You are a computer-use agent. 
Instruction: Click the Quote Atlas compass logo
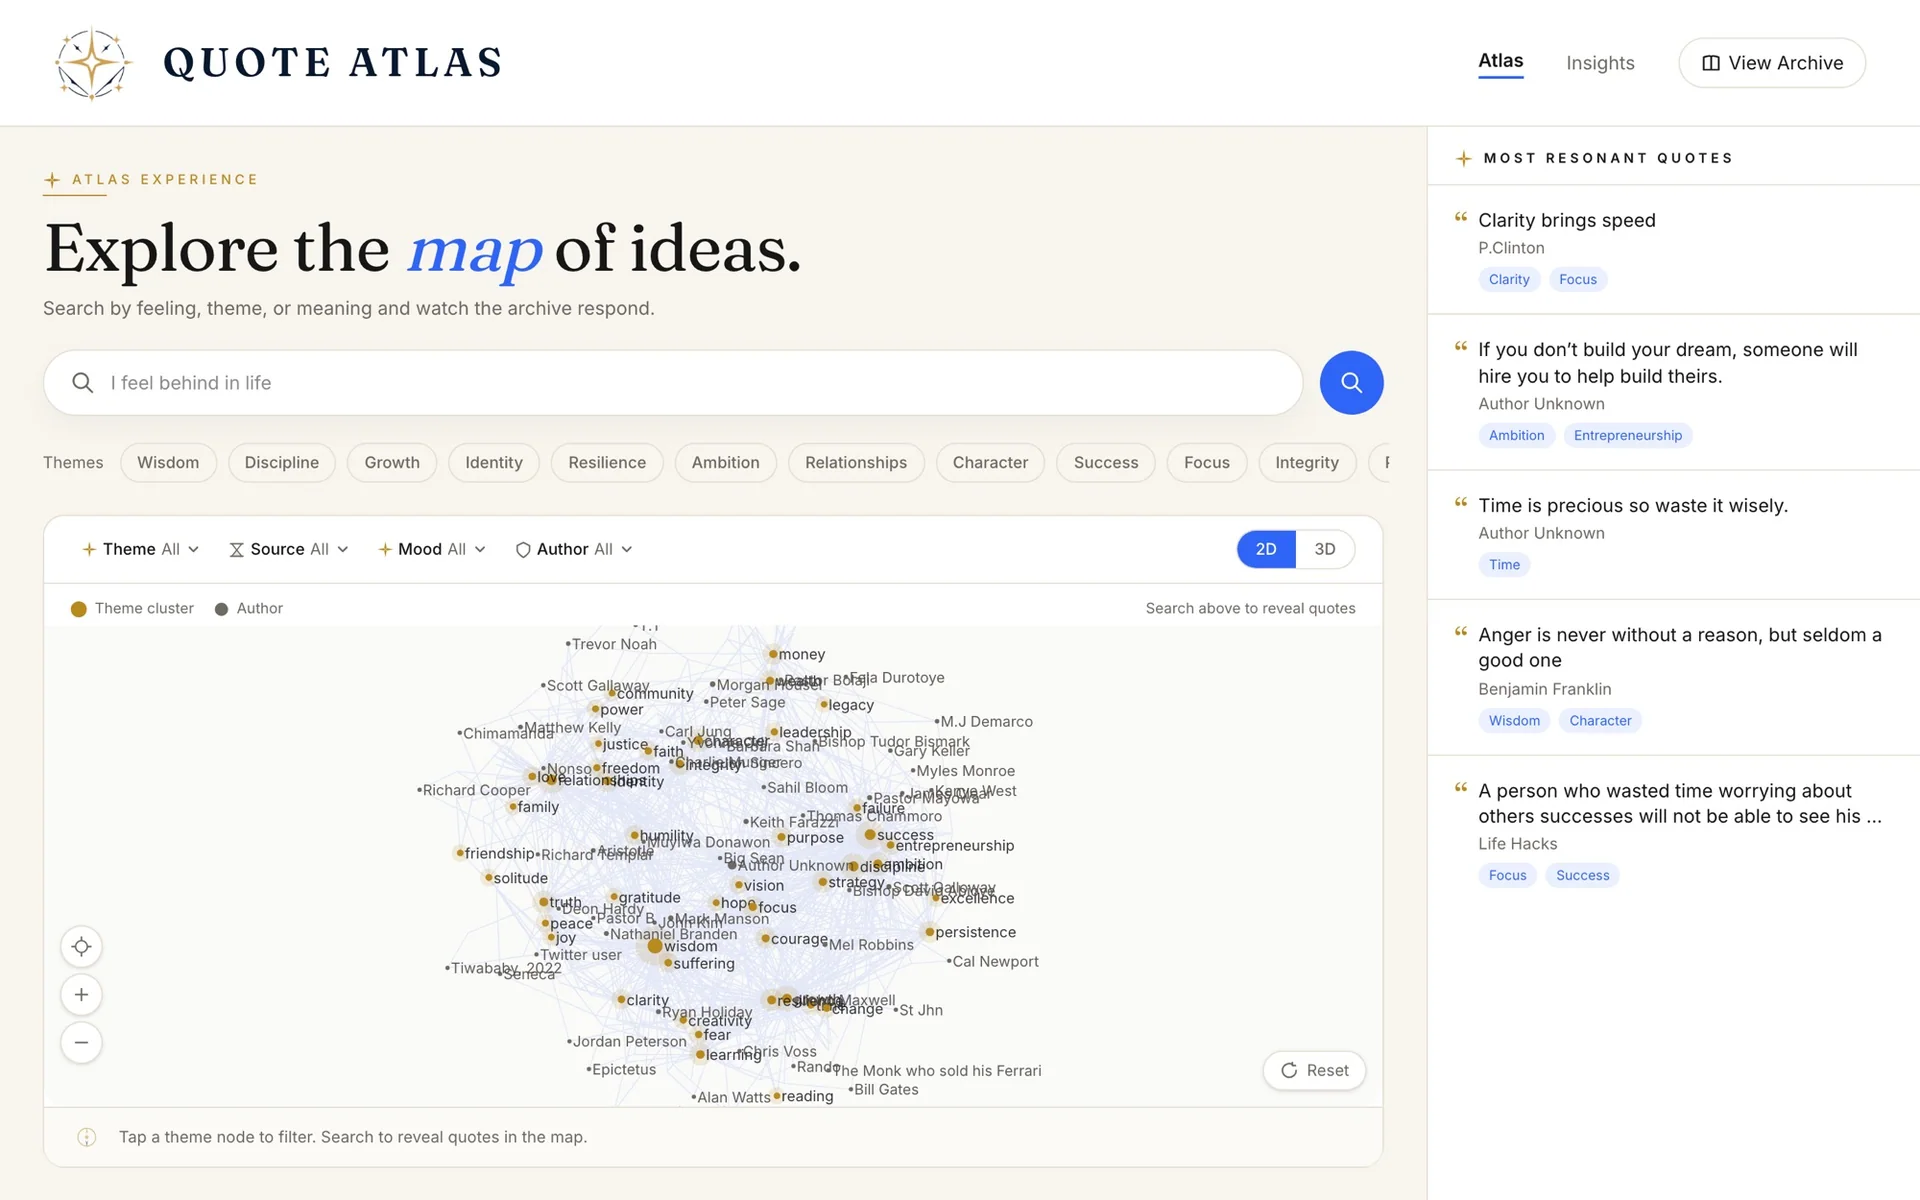point(92,63)
